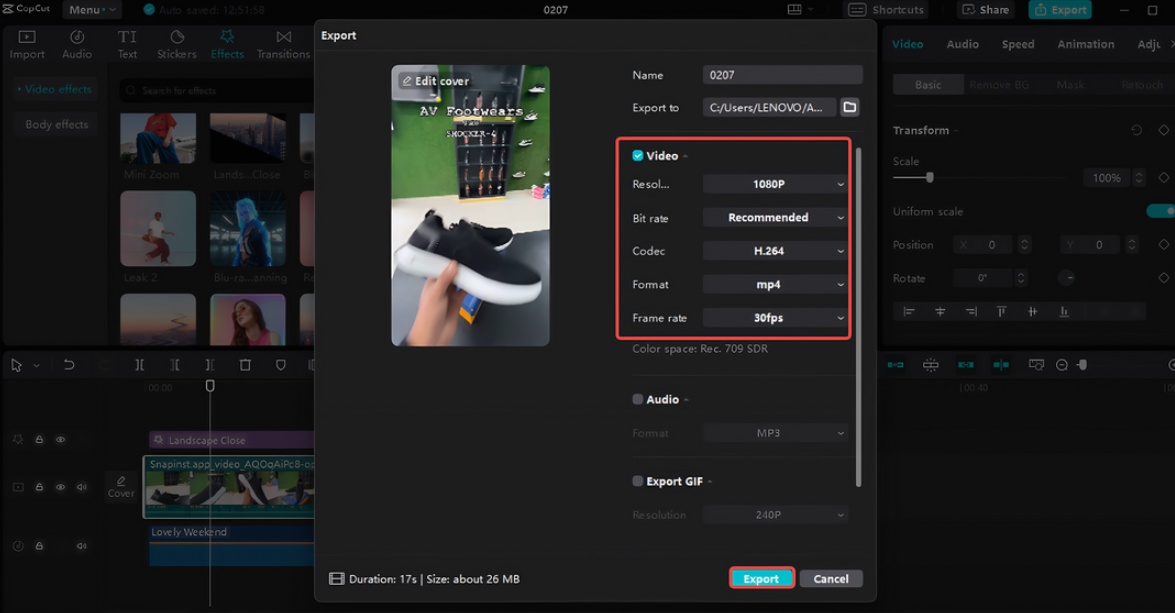Cancel the export dialog
This screenshot has width=1175, height=613.
click(x=831, y=579)
